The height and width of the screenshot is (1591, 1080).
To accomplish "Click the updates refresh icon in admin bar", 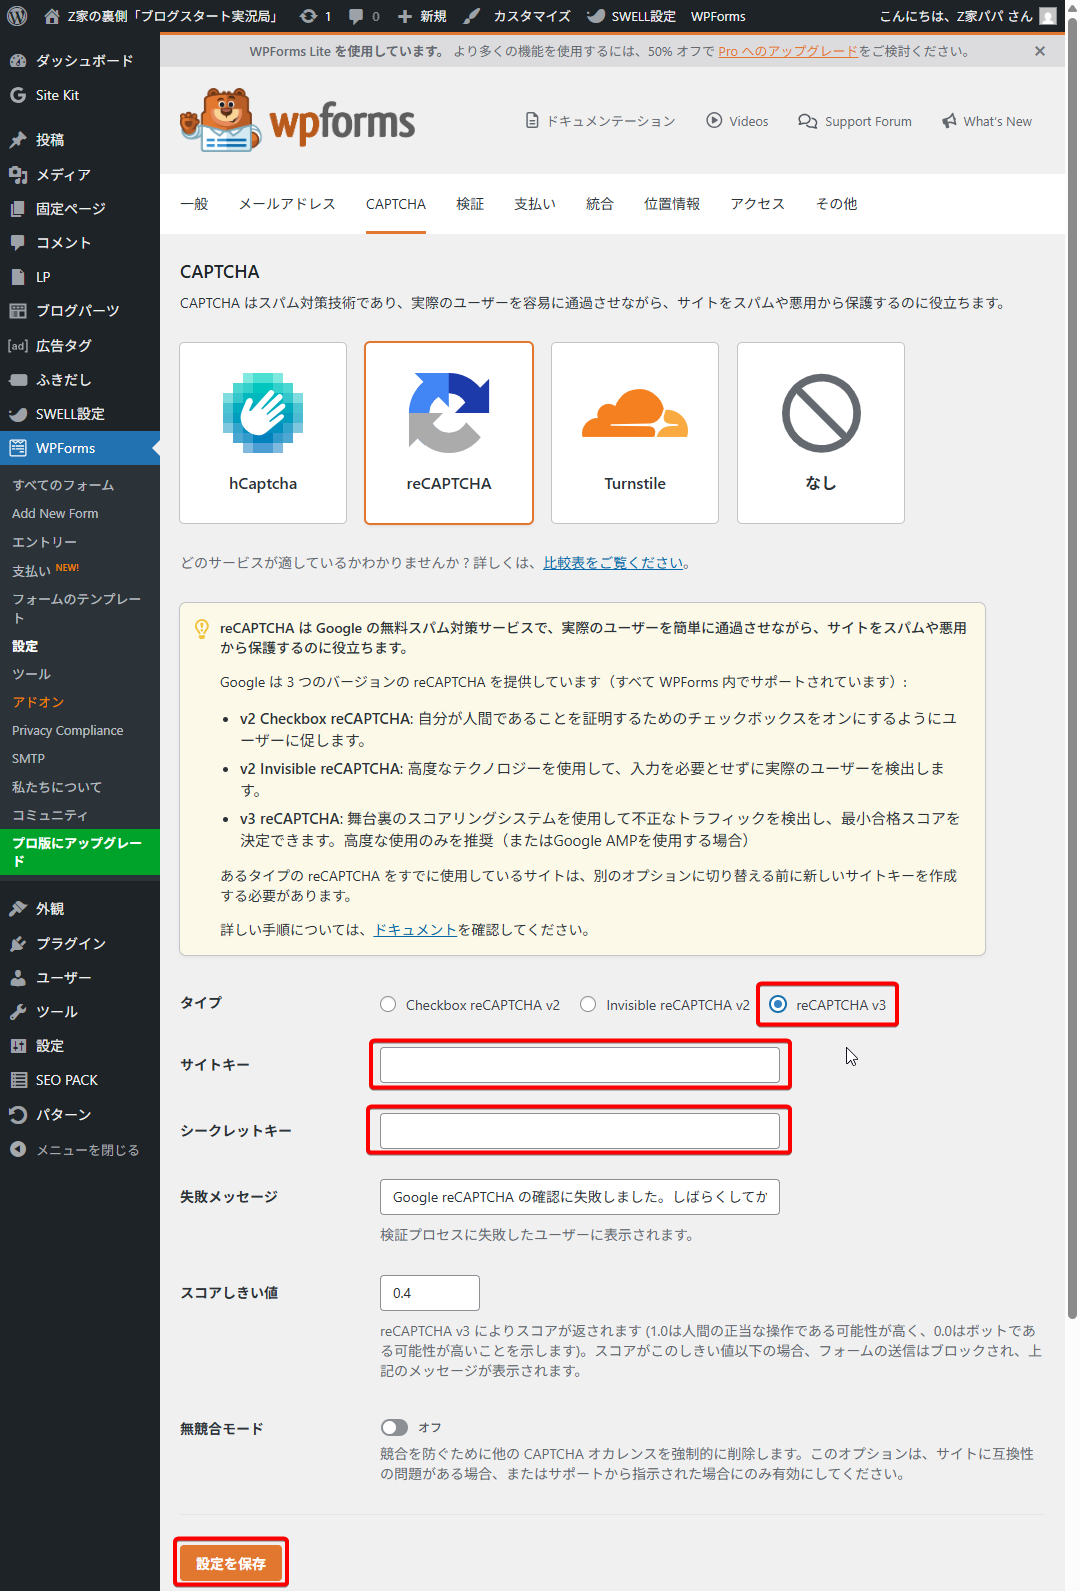I will (309, 16).
